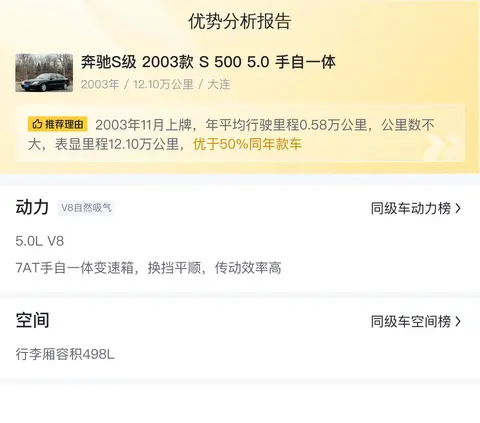Click the 空间 section heading

coord(32,321)
